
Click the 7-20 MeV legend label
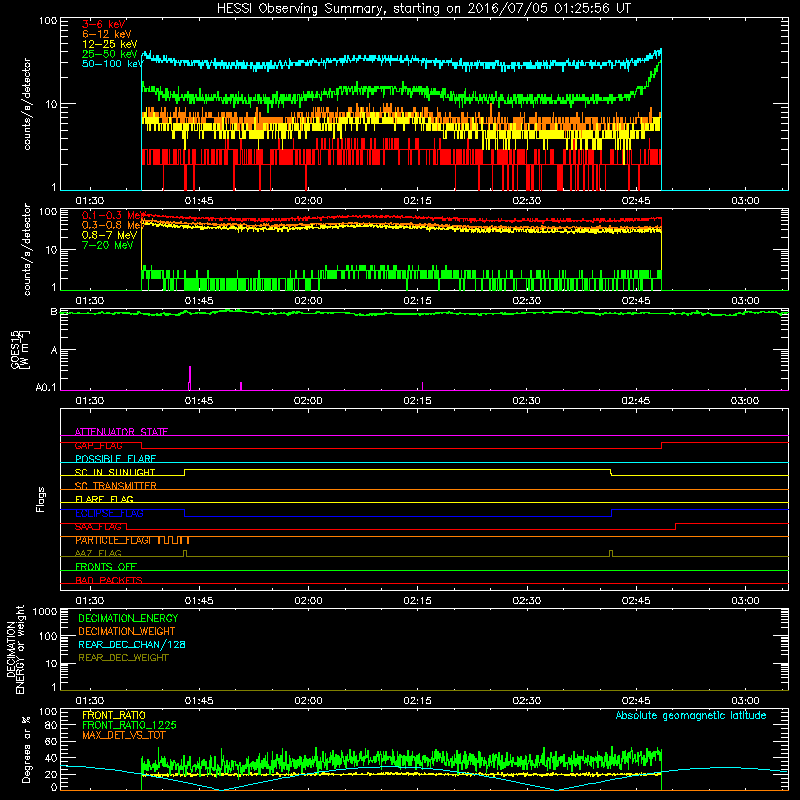point(107,245)
